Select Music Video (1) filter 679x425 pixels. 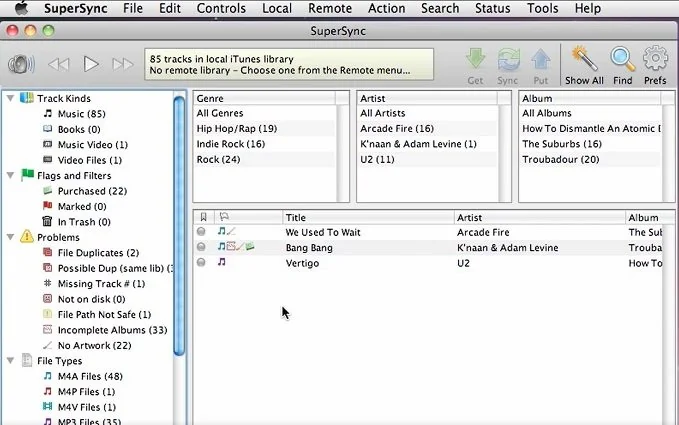click(93, 145)
